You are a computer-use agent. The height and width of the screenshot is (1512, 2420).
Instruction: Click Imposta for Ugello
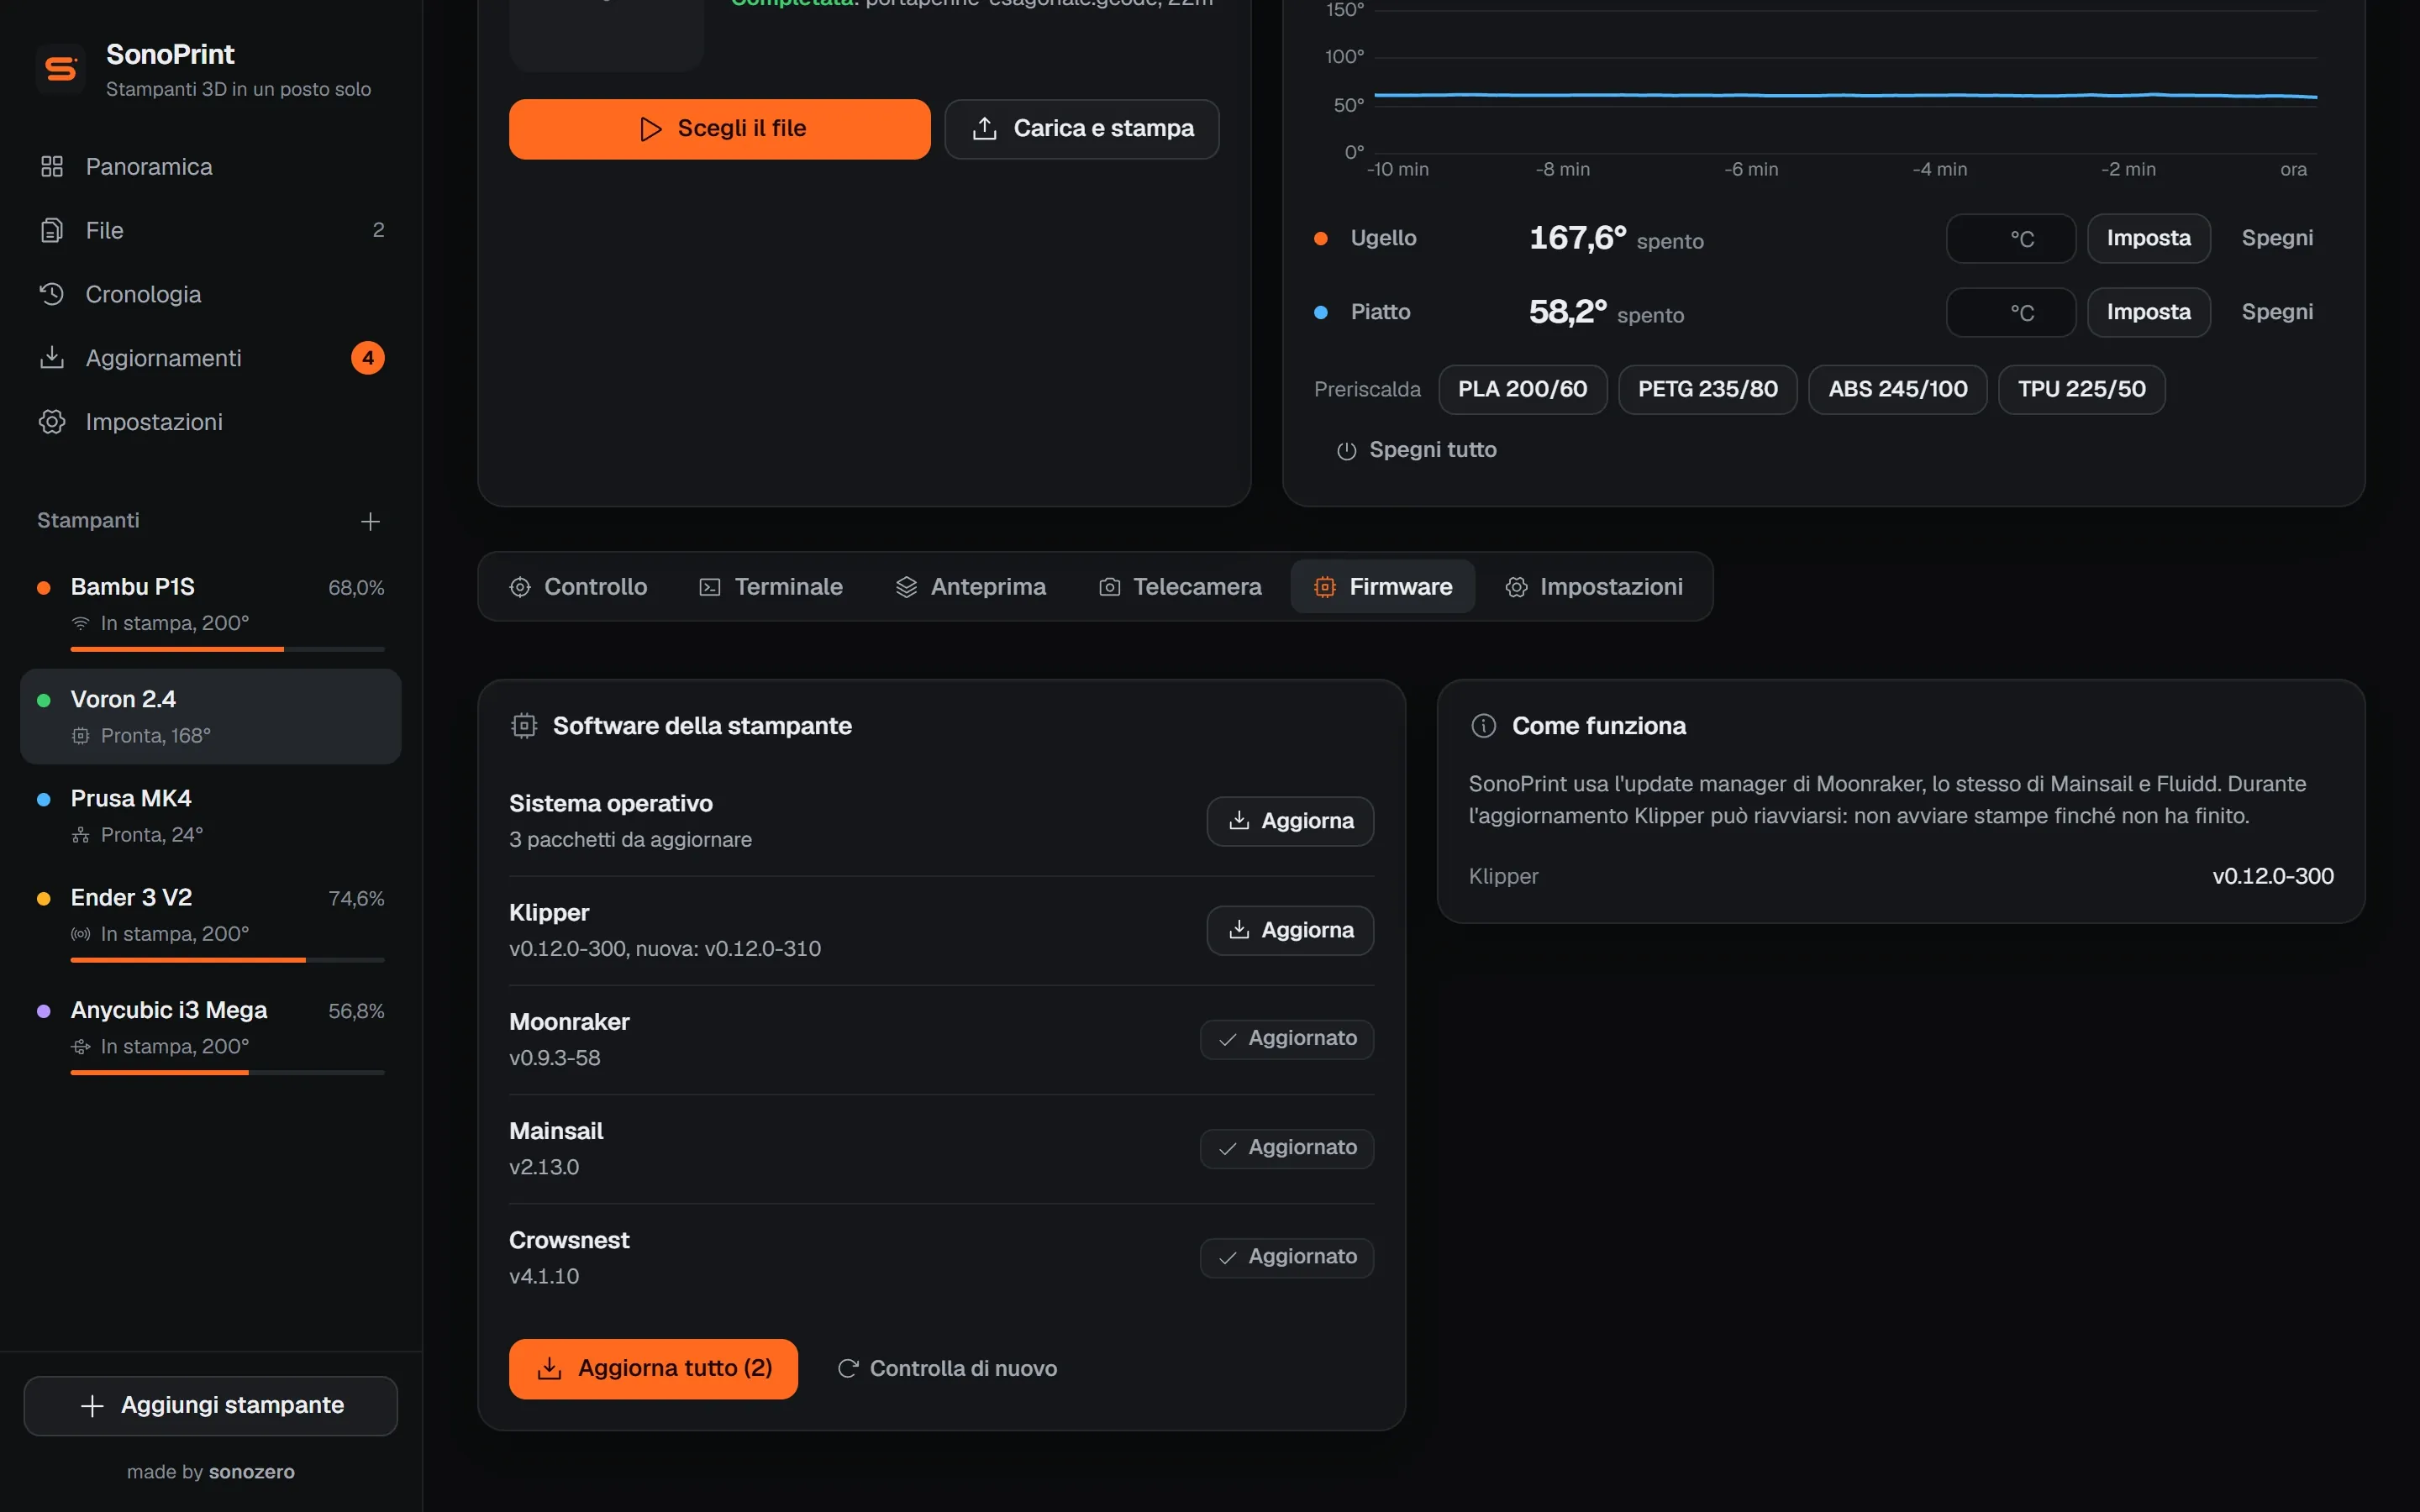(2148, 239)
